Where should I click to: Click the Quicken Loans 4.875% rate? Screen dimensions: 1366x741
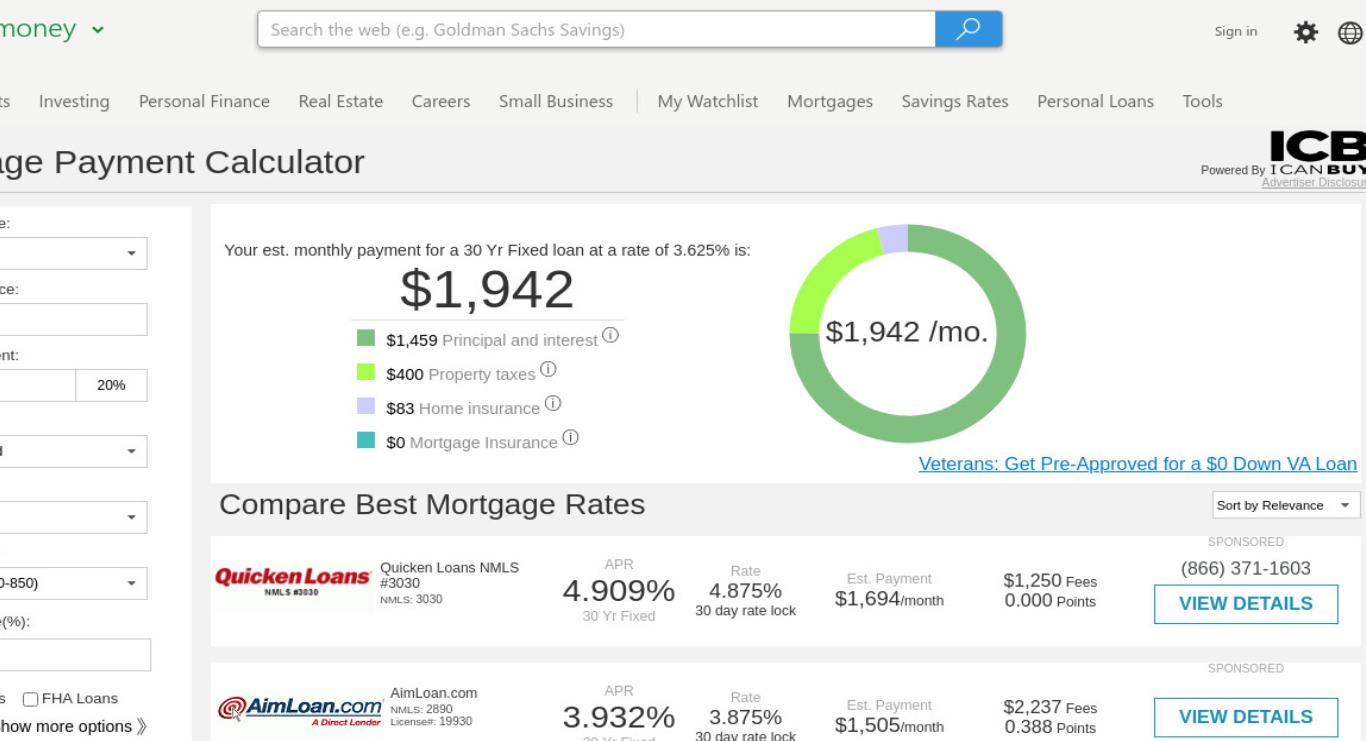745,591
